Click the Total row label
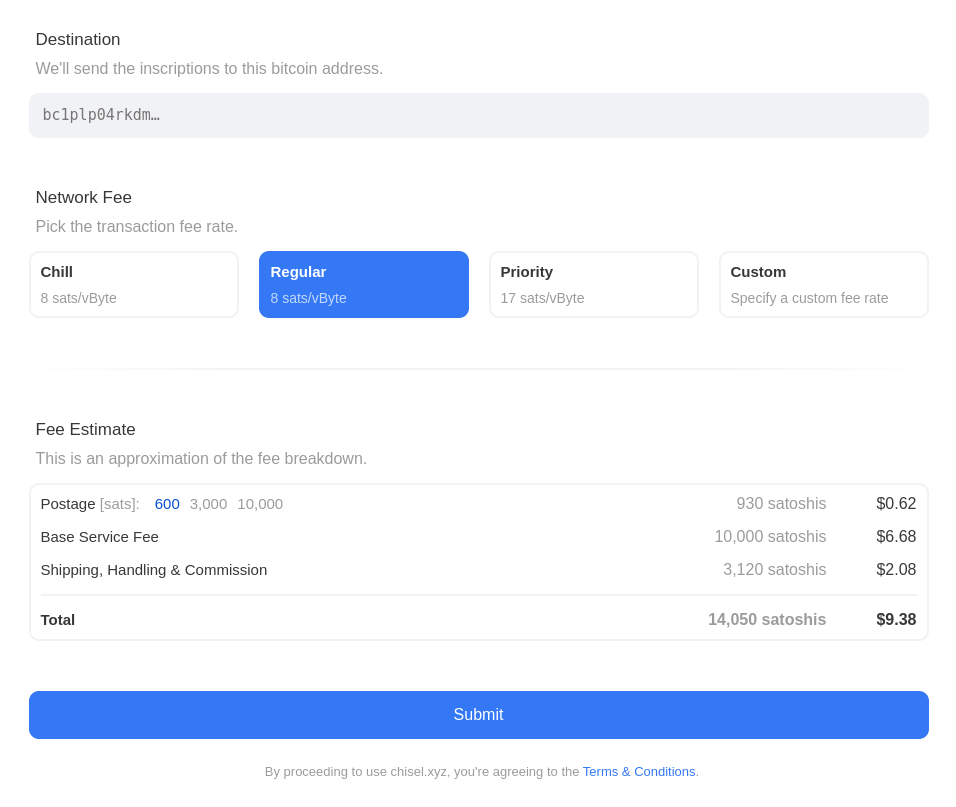This screenshot has height=807, width=956. (x=58, y=620)
